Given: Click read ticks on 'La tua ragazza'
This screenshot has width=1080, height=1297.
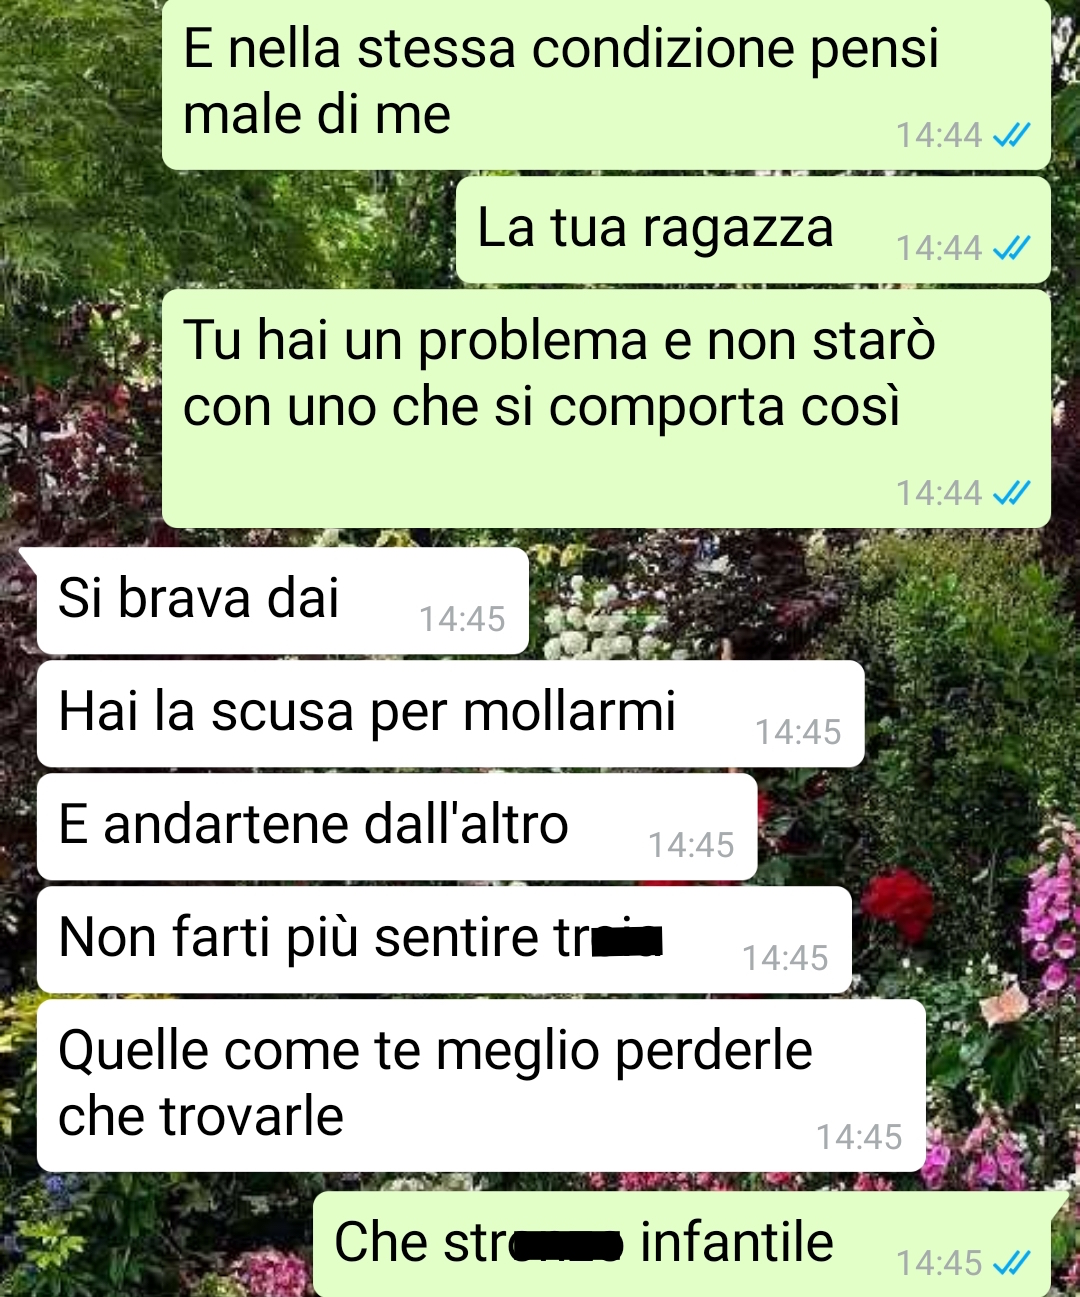Looking at the screenshot, I should click(1011, 247).
